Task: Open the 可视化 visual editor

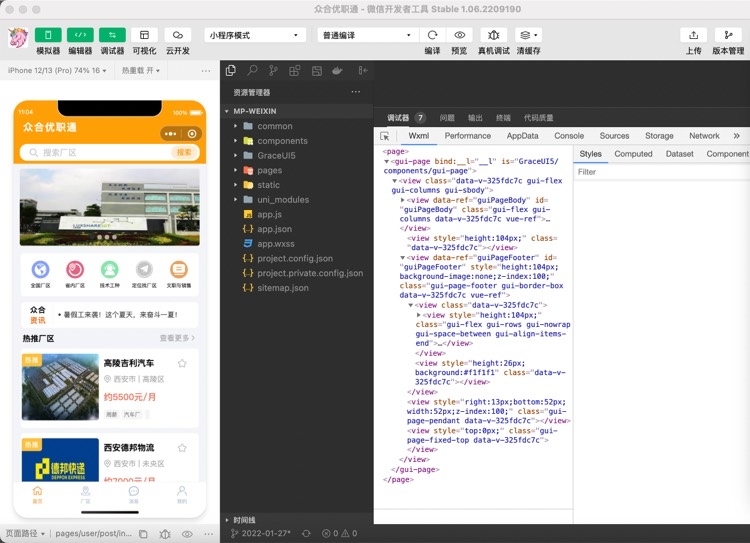Action: point(144,35)
